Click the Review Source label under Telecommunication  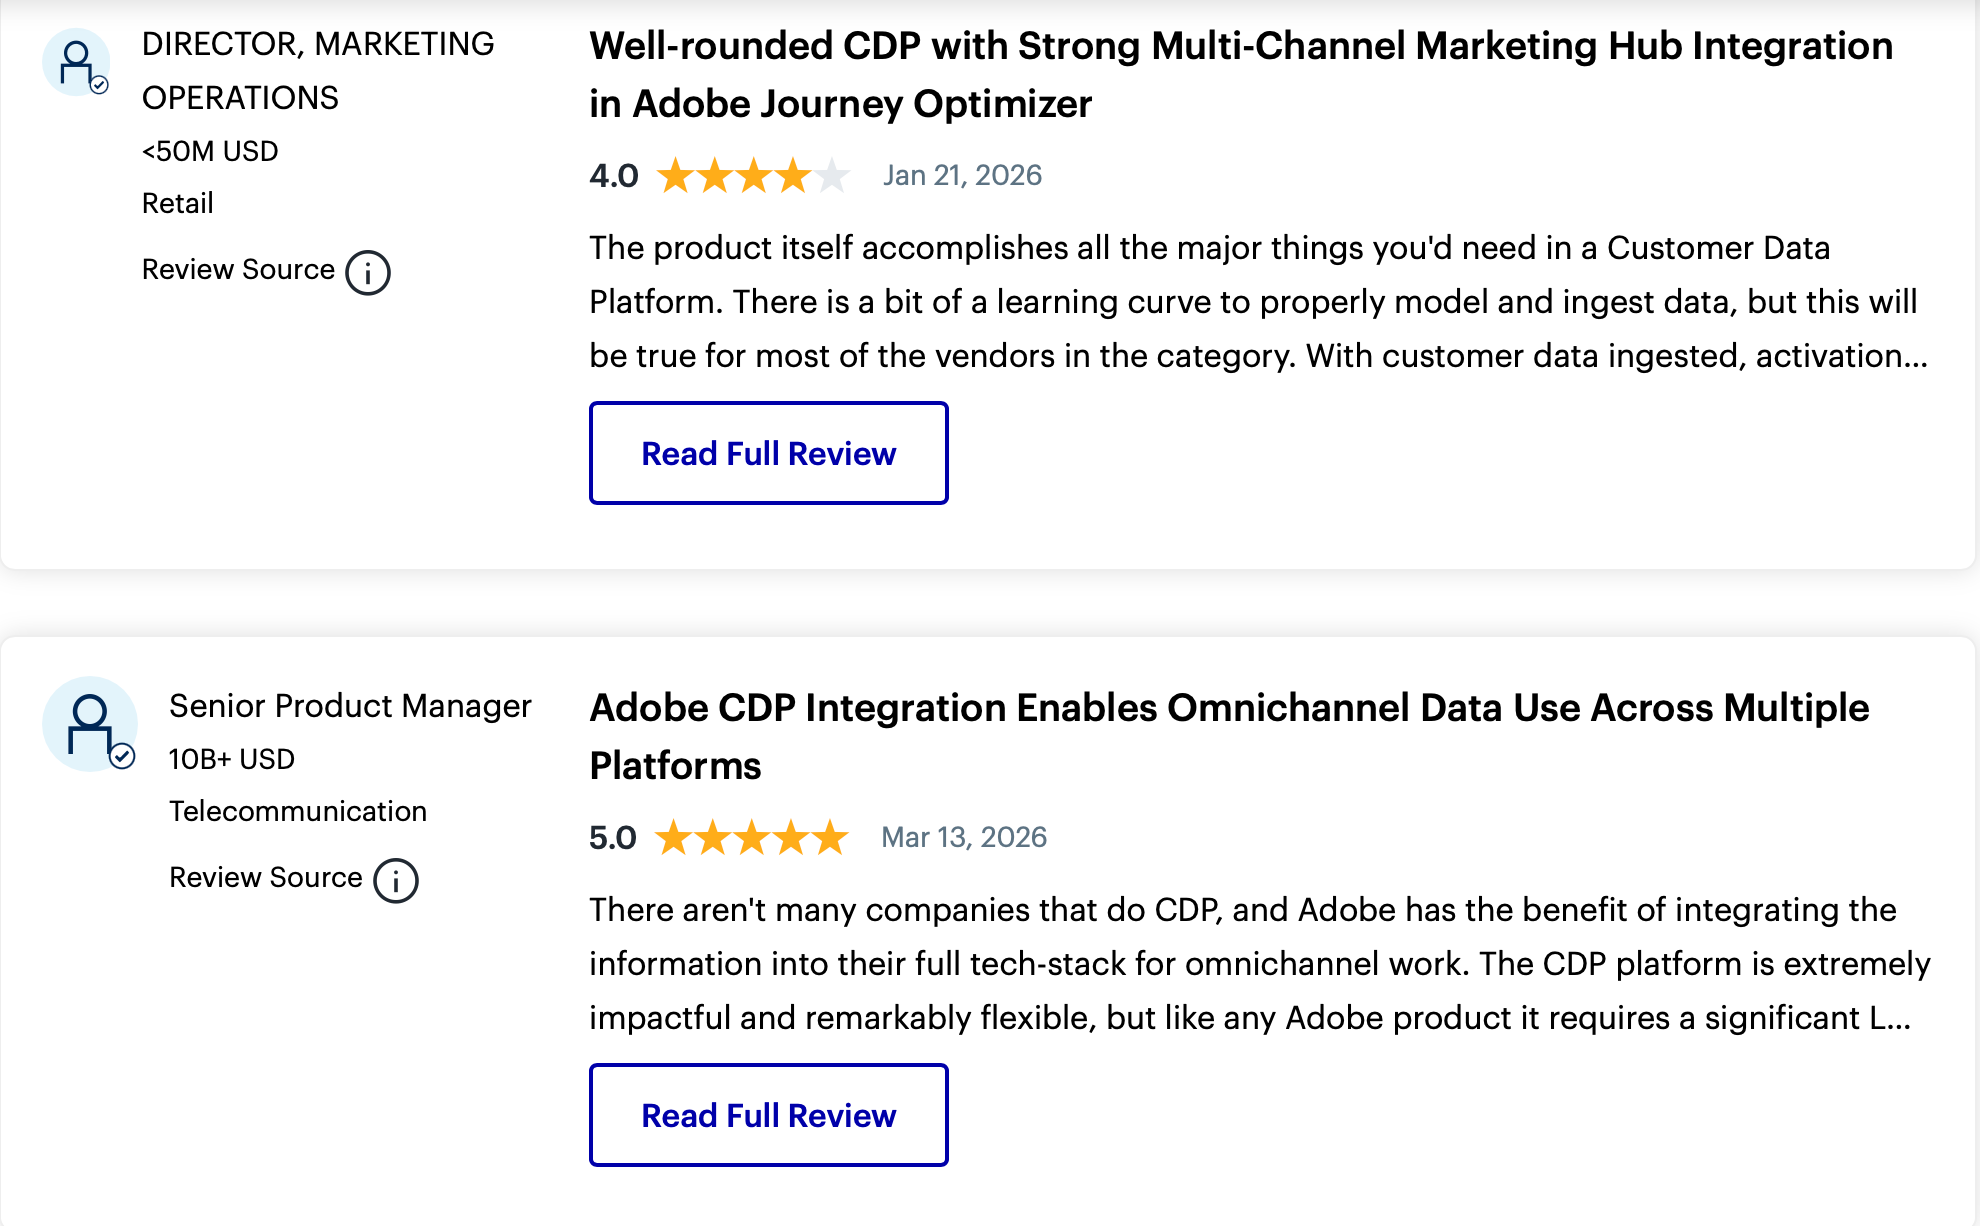265,878
